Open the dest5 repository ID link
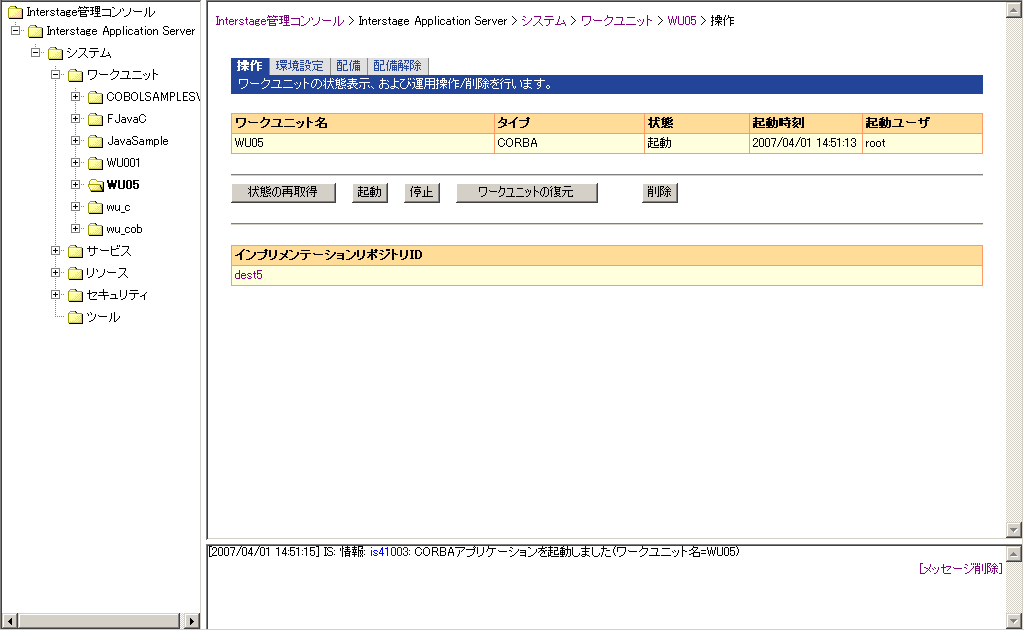 tap(248, 276)
